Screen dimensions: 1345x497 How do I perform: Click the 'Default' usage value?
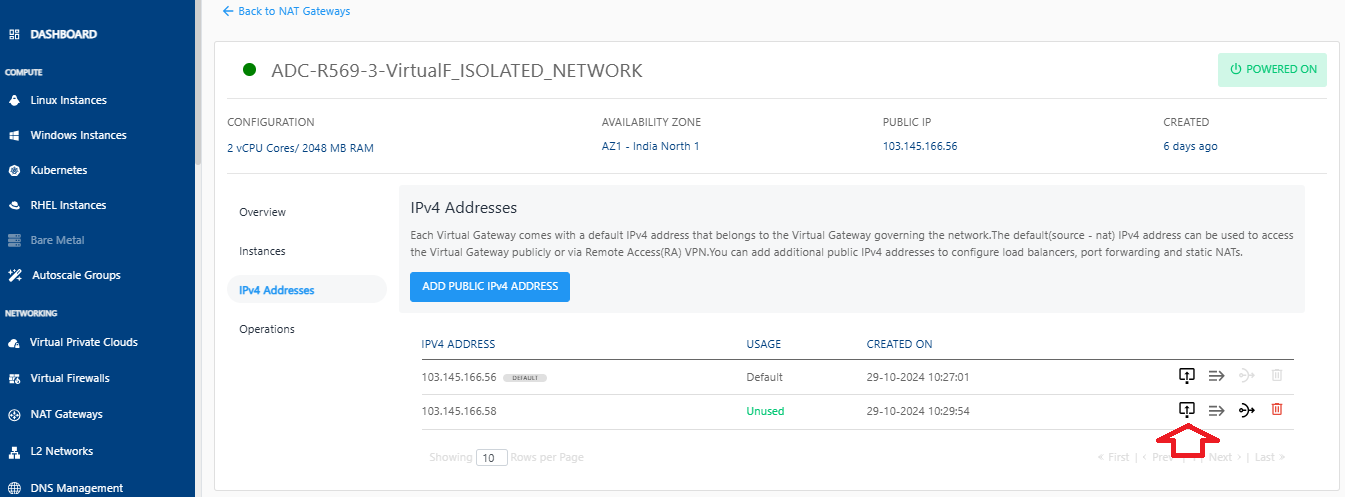[x=764, y=377]
